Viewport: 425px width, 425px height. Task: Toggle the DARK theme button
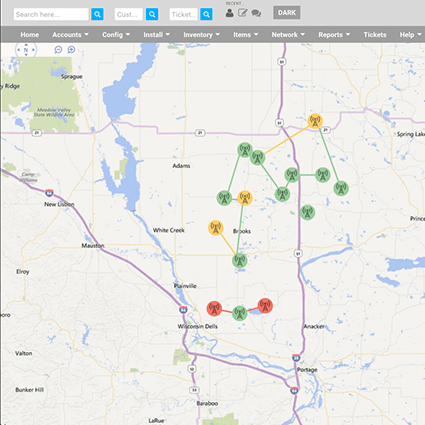tap(287, 13)
